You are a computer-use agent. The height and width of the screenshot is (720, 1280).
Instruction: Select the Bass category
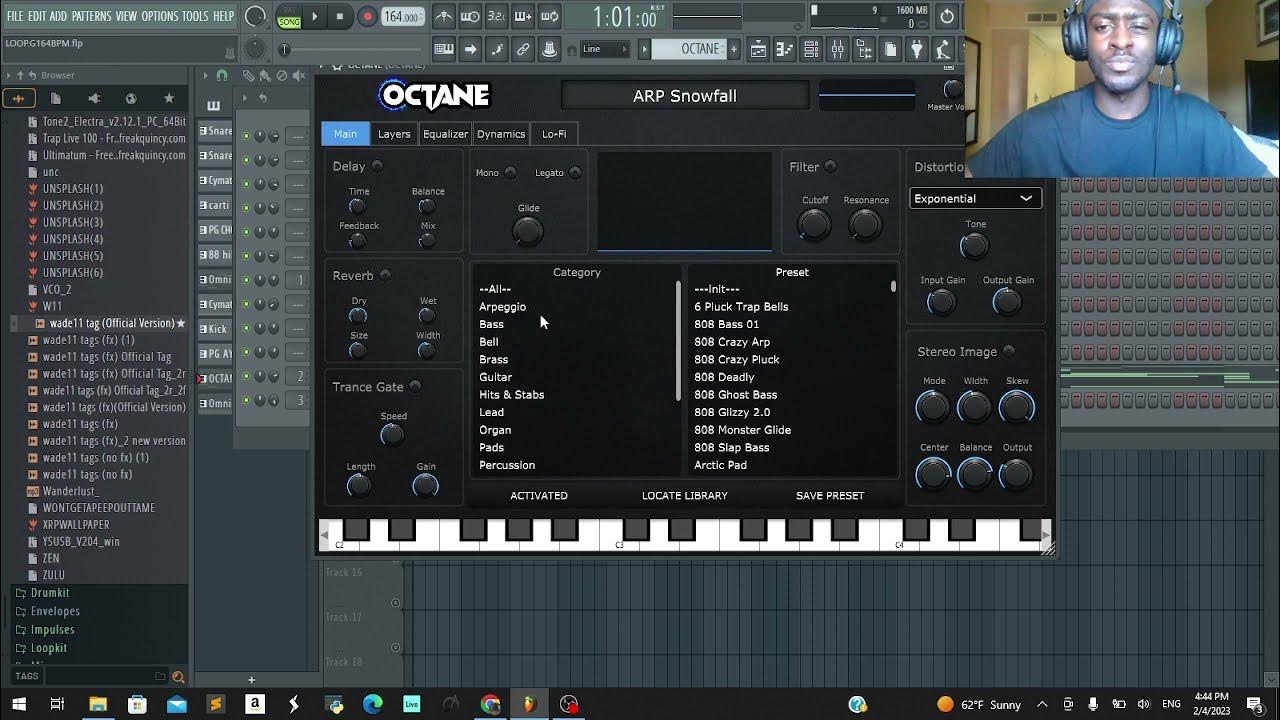pos(491,324)
